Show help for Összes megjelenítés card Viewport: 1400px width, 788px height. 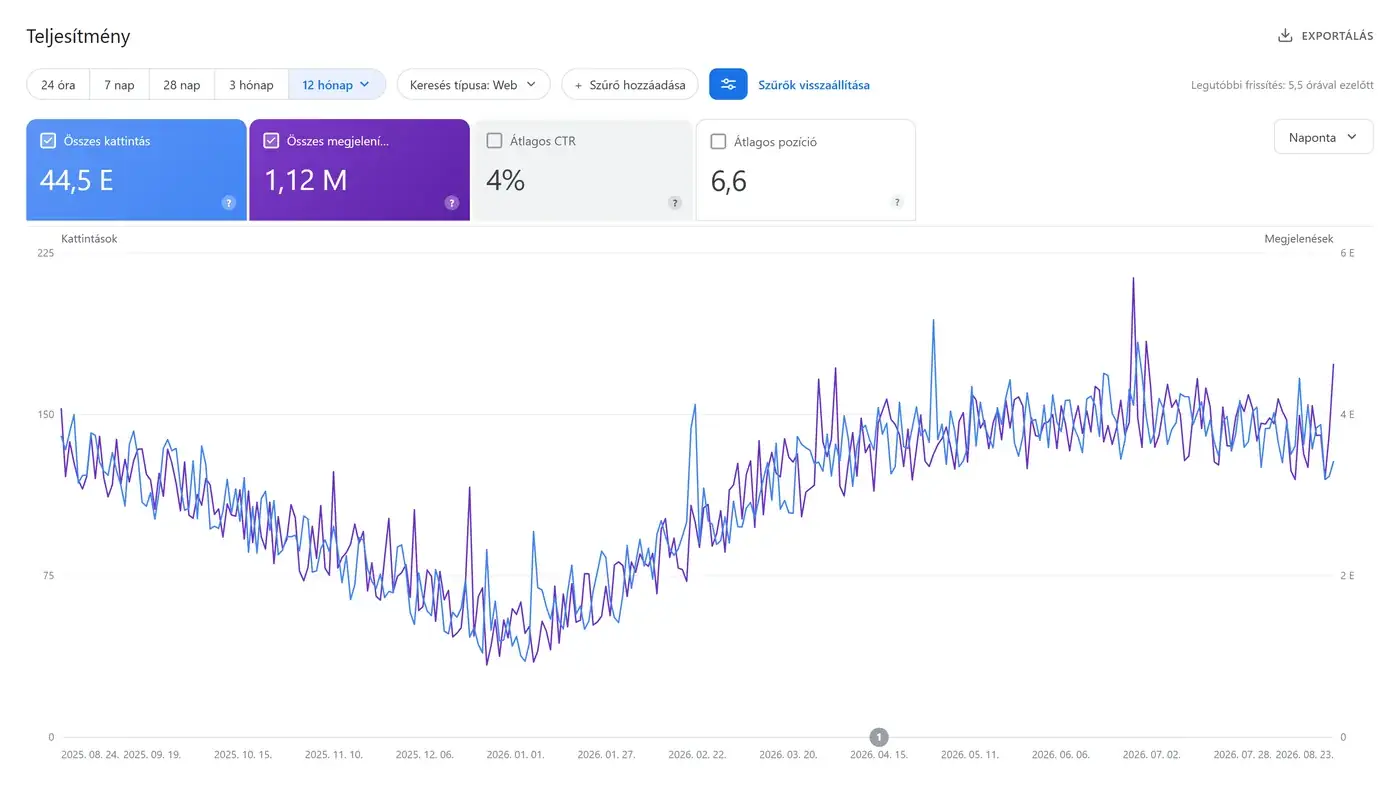point(452,203)
